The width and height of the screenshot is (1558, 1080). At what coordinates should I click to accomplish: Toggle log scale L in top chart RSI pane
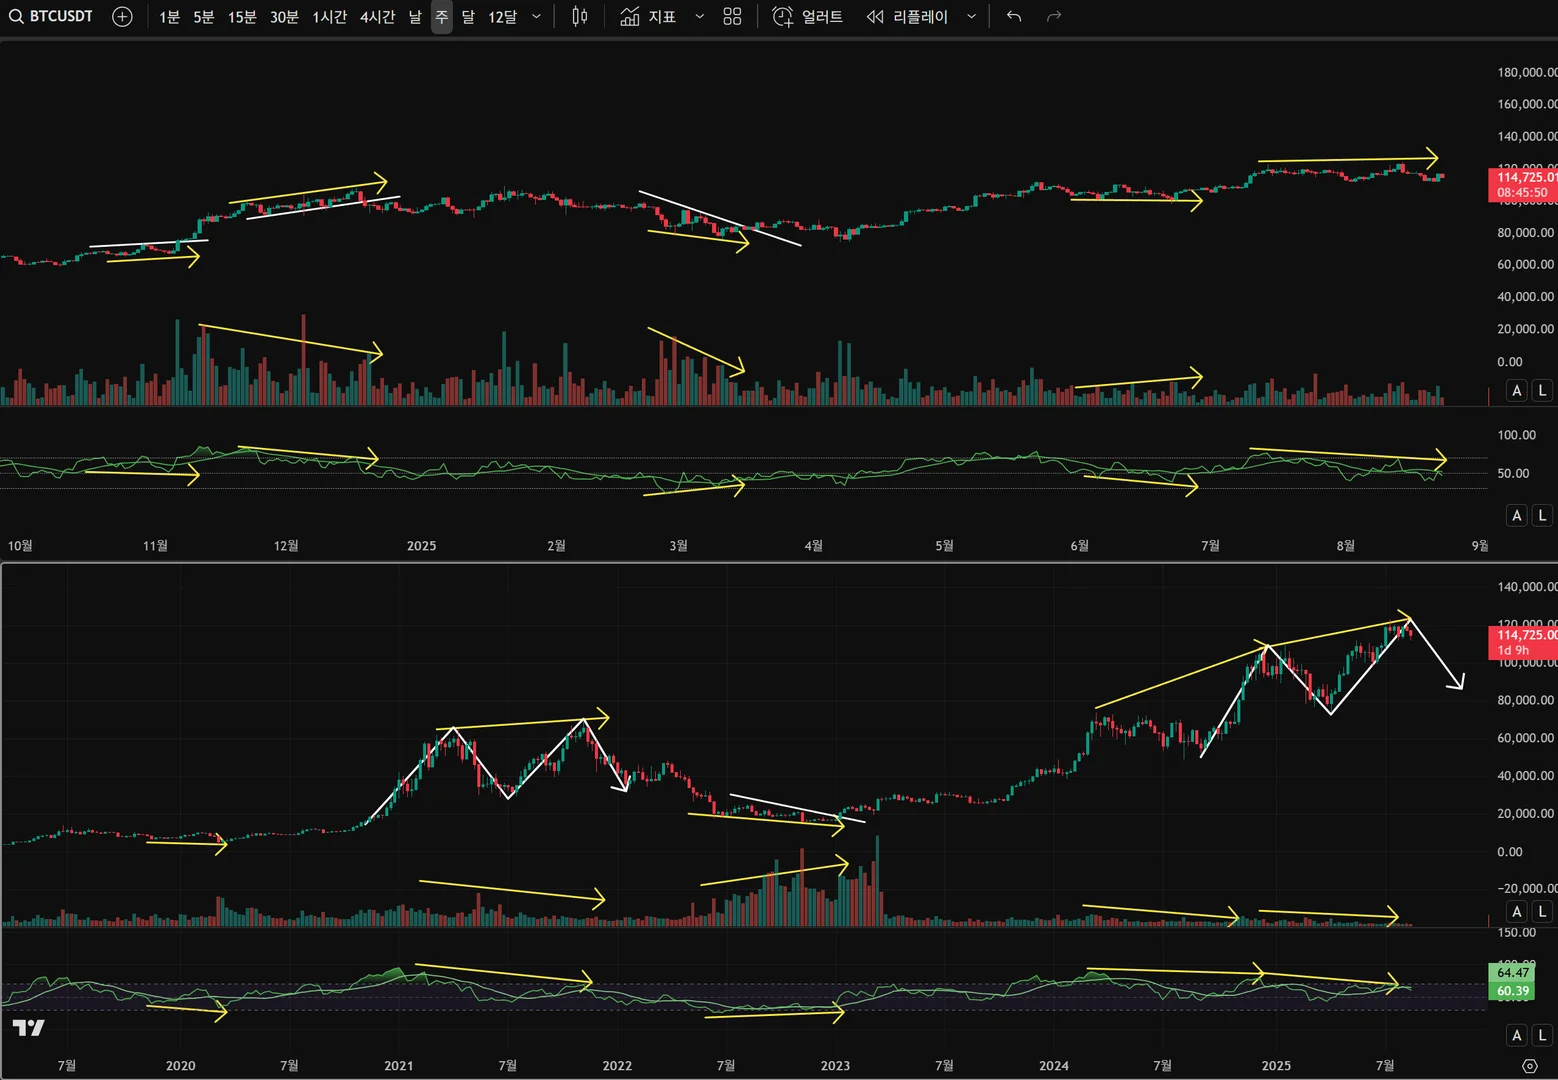click(x=1542, y=516)
